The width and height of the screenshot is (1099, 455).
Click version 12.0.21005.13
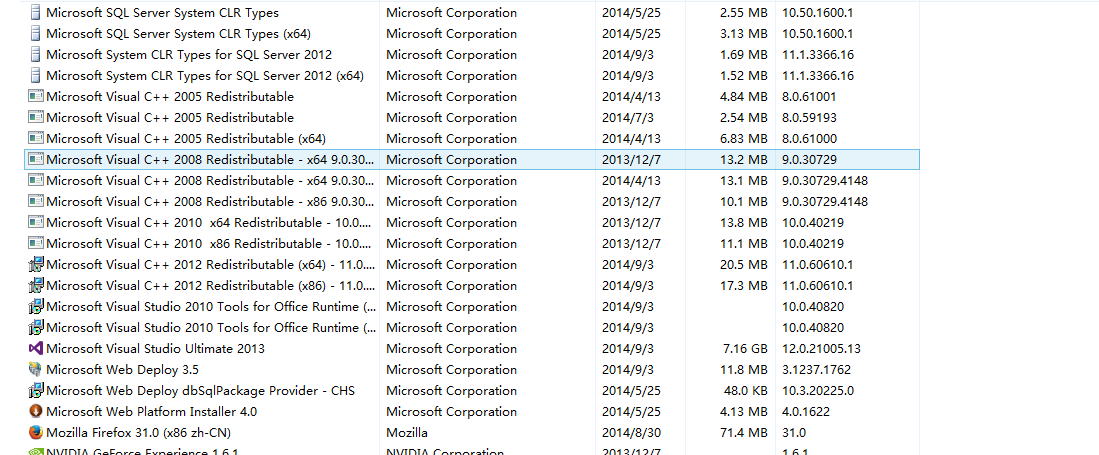[821, 348]
